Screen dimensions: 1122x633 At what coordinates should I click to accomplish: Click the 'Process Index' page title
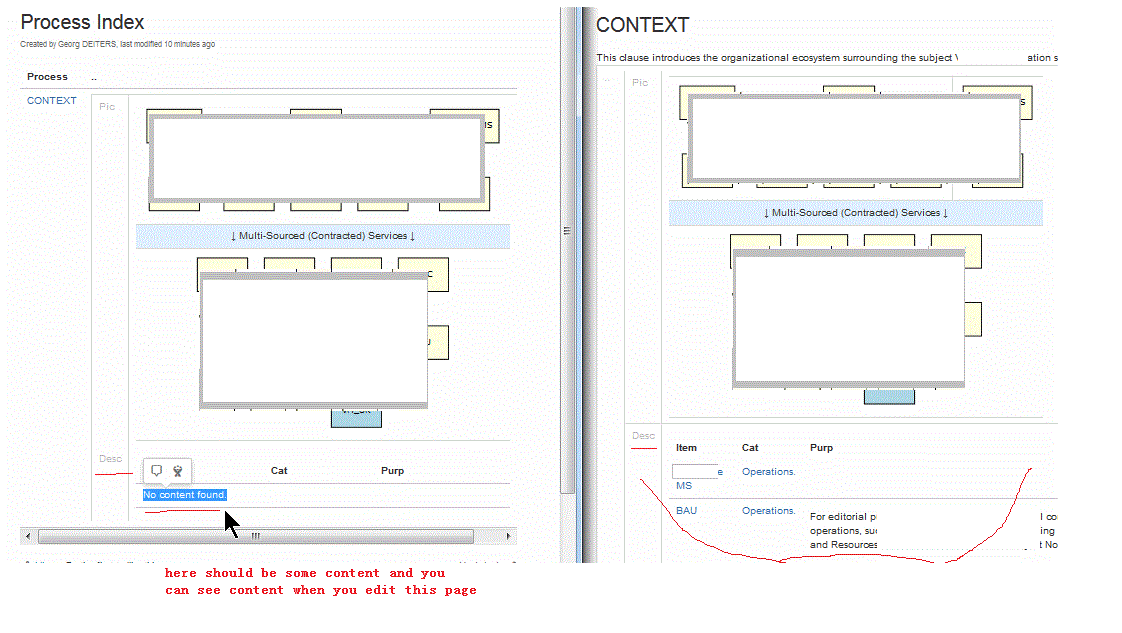82,22
